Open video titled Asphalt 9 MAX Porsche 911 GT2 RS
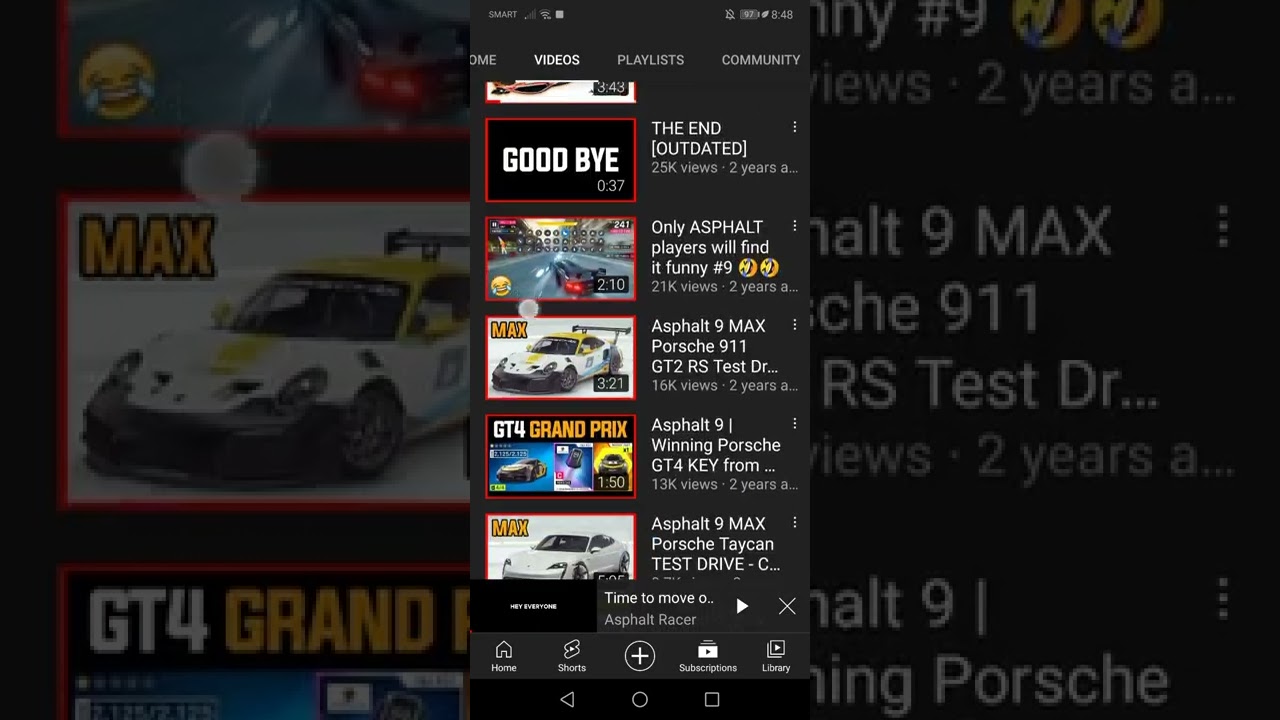Image resolution: width=1280 pixels, height=720 pixels. click(x=714, y=346)
